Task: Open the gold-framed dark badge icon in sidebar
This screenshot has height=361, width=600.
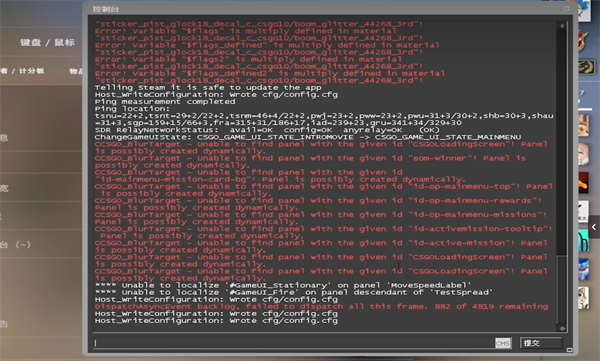Action: point(586,67)
